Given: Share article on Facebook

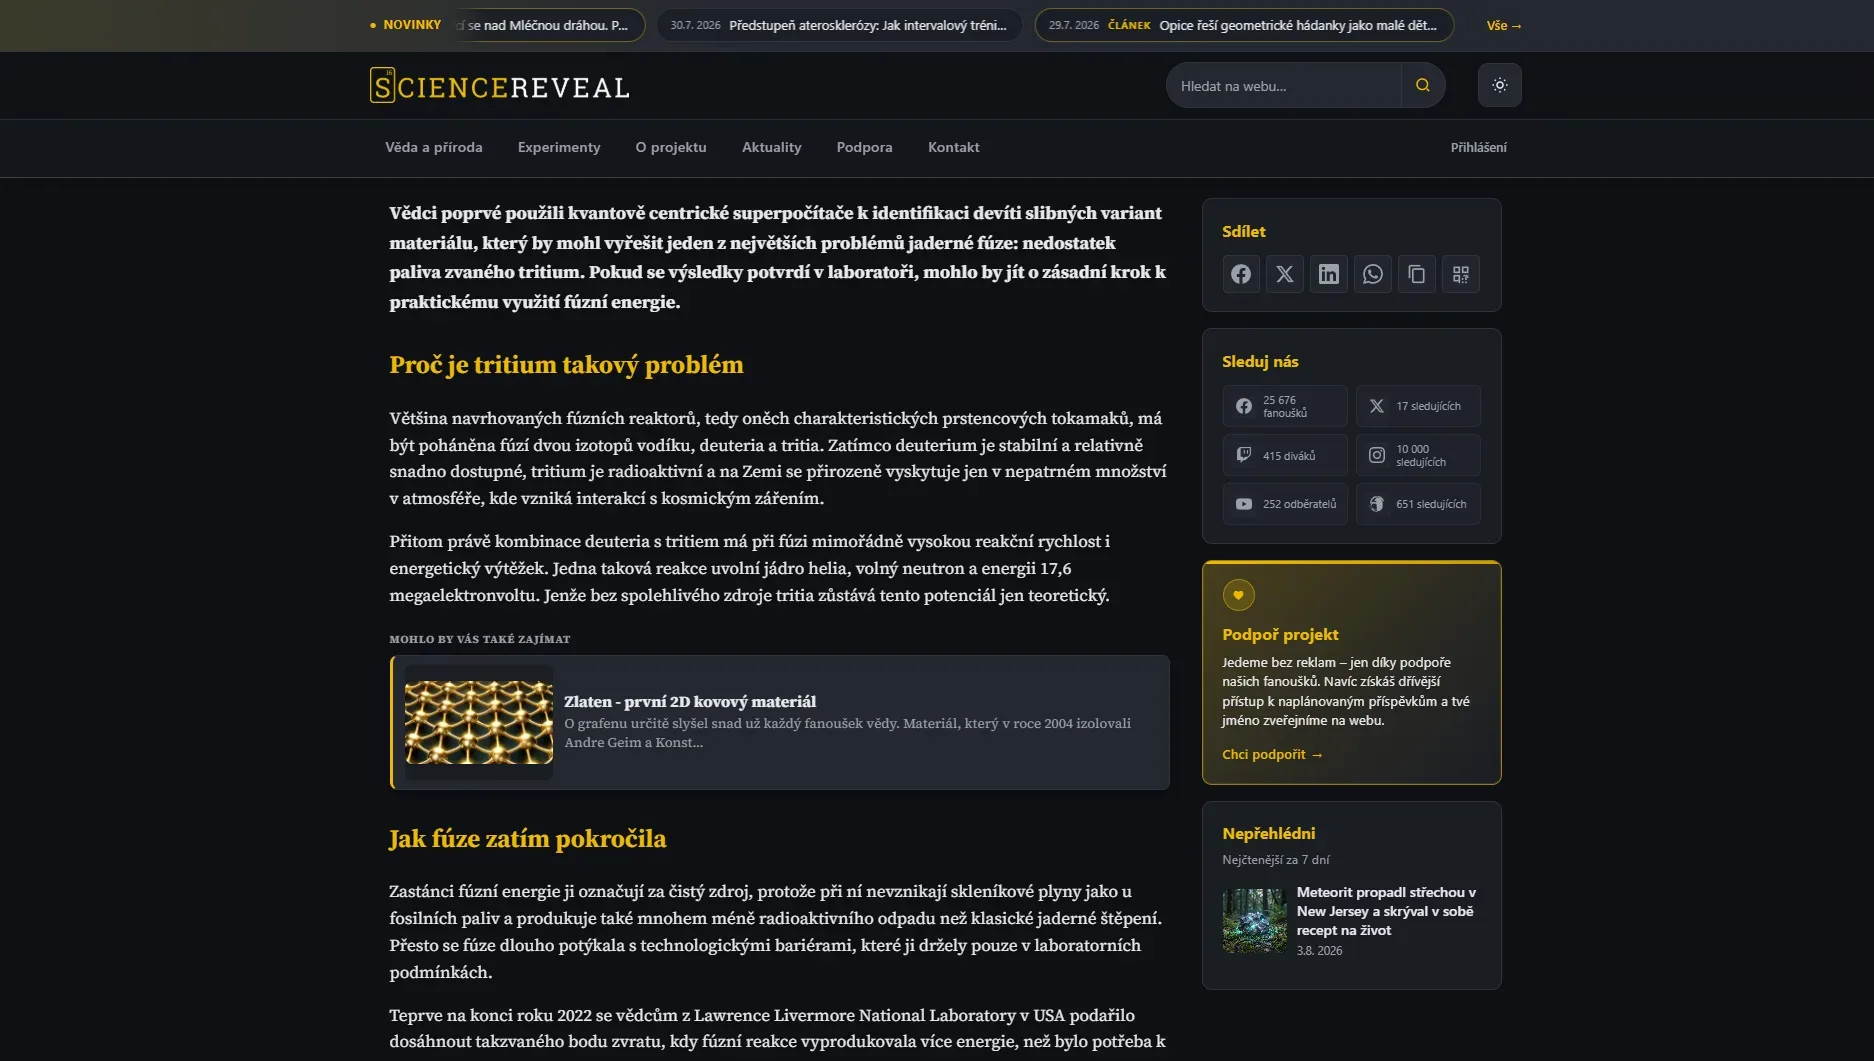Looking at the screenshot, I should pyautogui.click(x=1240, y=274).
